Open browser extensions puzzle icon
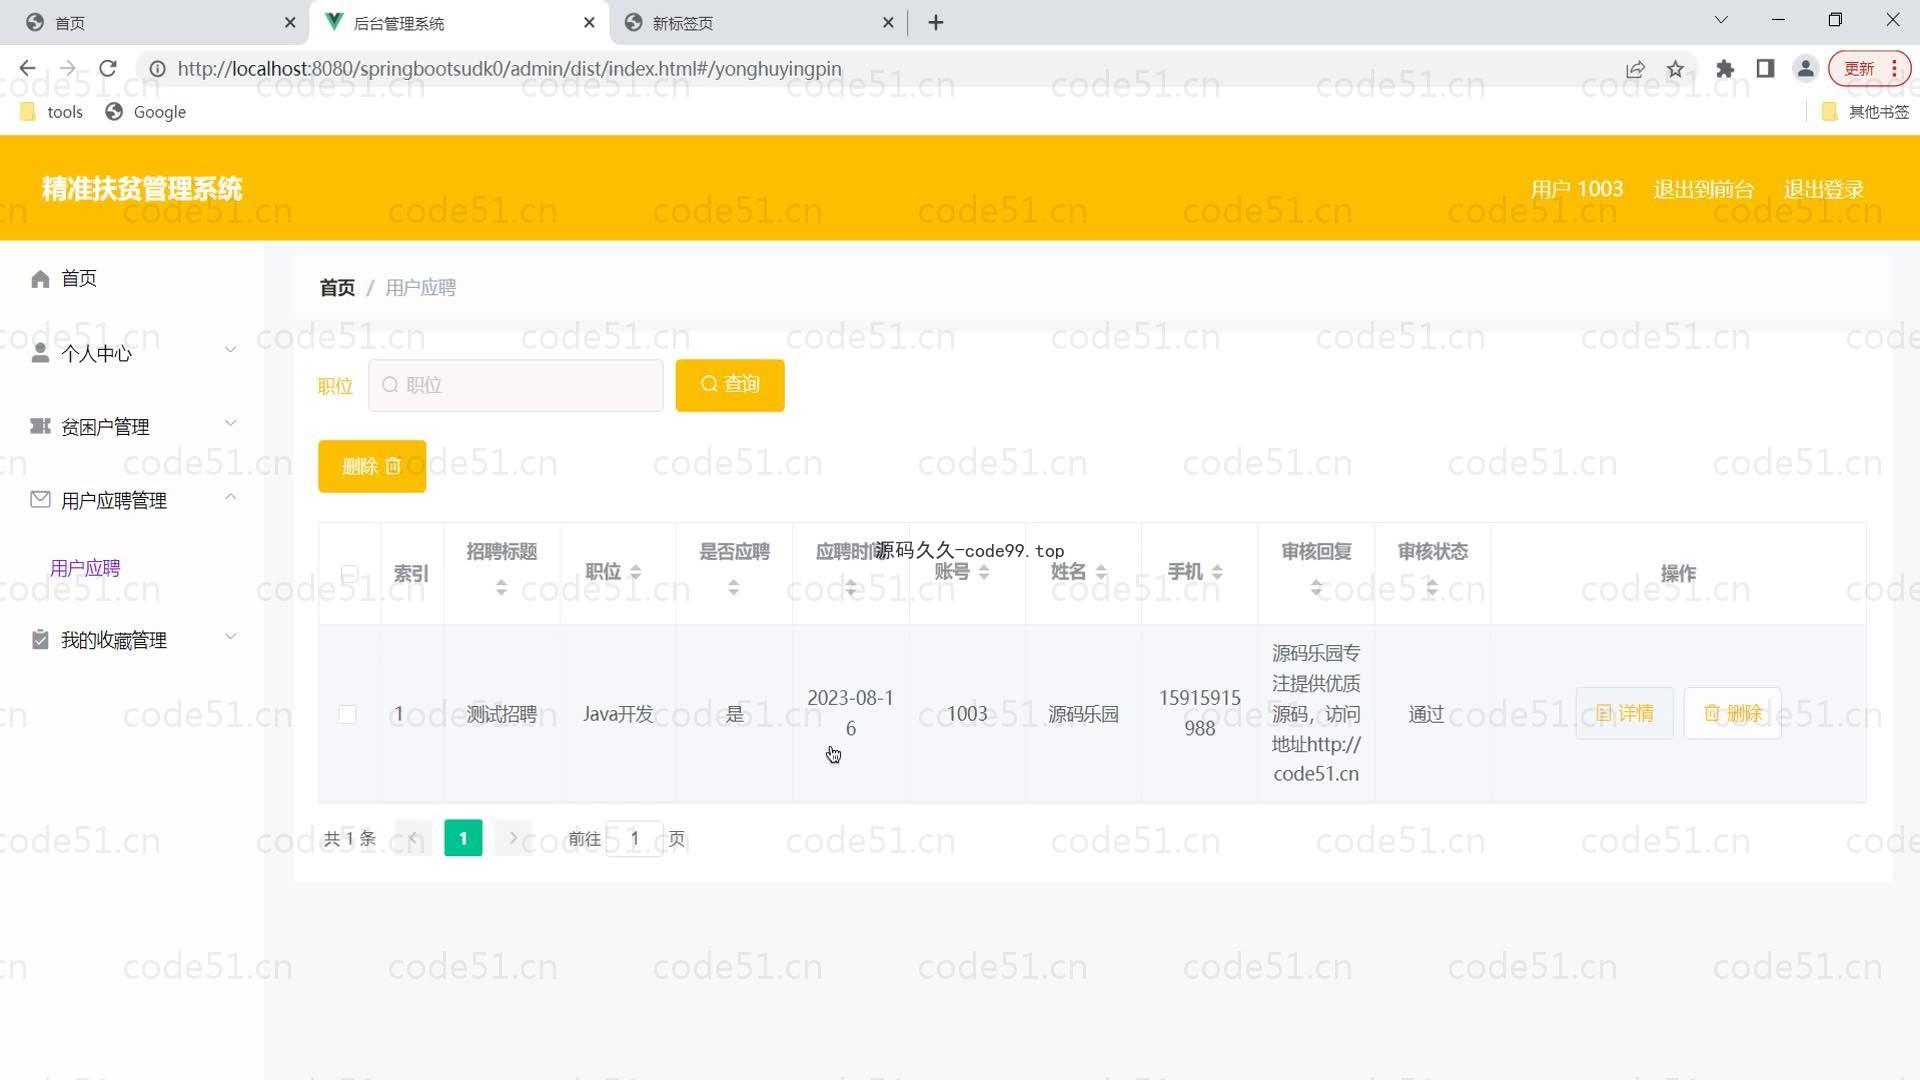1920x1080 pixels. 1725,69
